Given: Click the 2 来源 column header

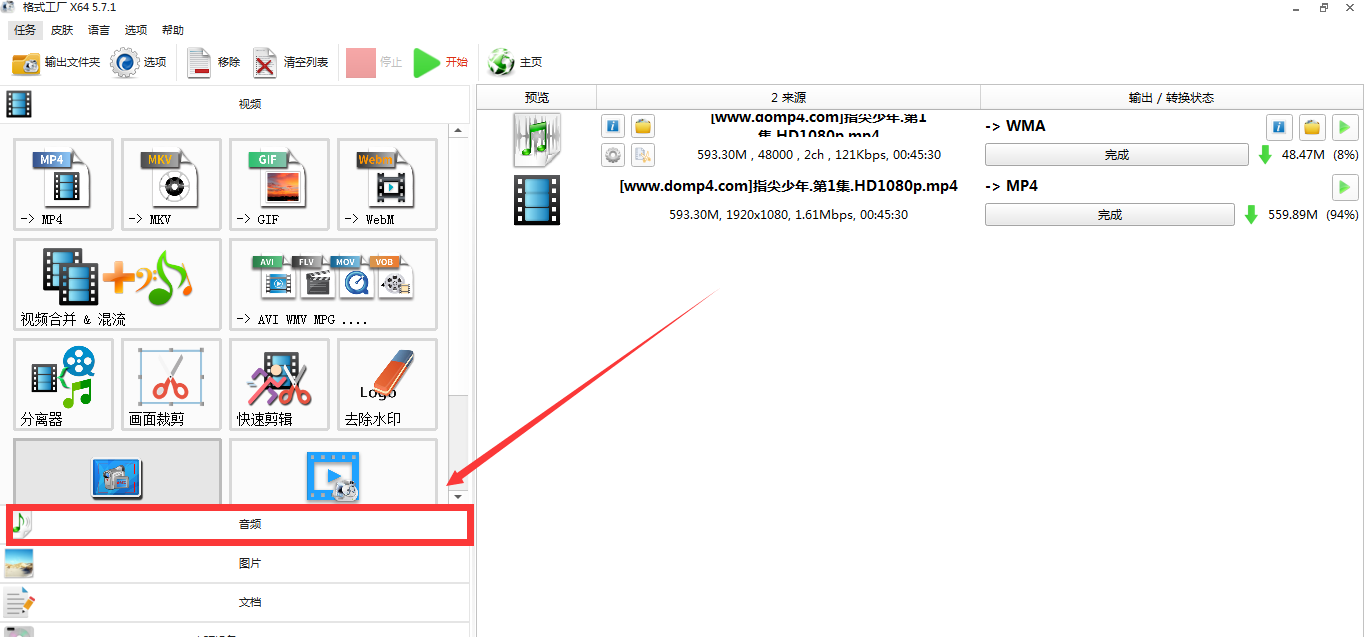Looking at the screenshot, I should pyautogui.click(x=788, y=97).
